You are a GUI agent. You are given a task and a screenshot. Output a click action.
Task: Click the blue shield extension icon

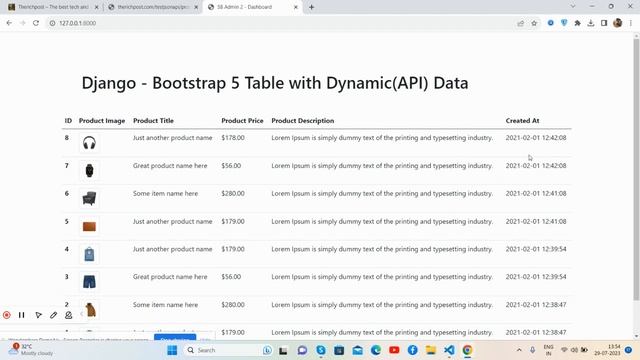click(564, 23)
